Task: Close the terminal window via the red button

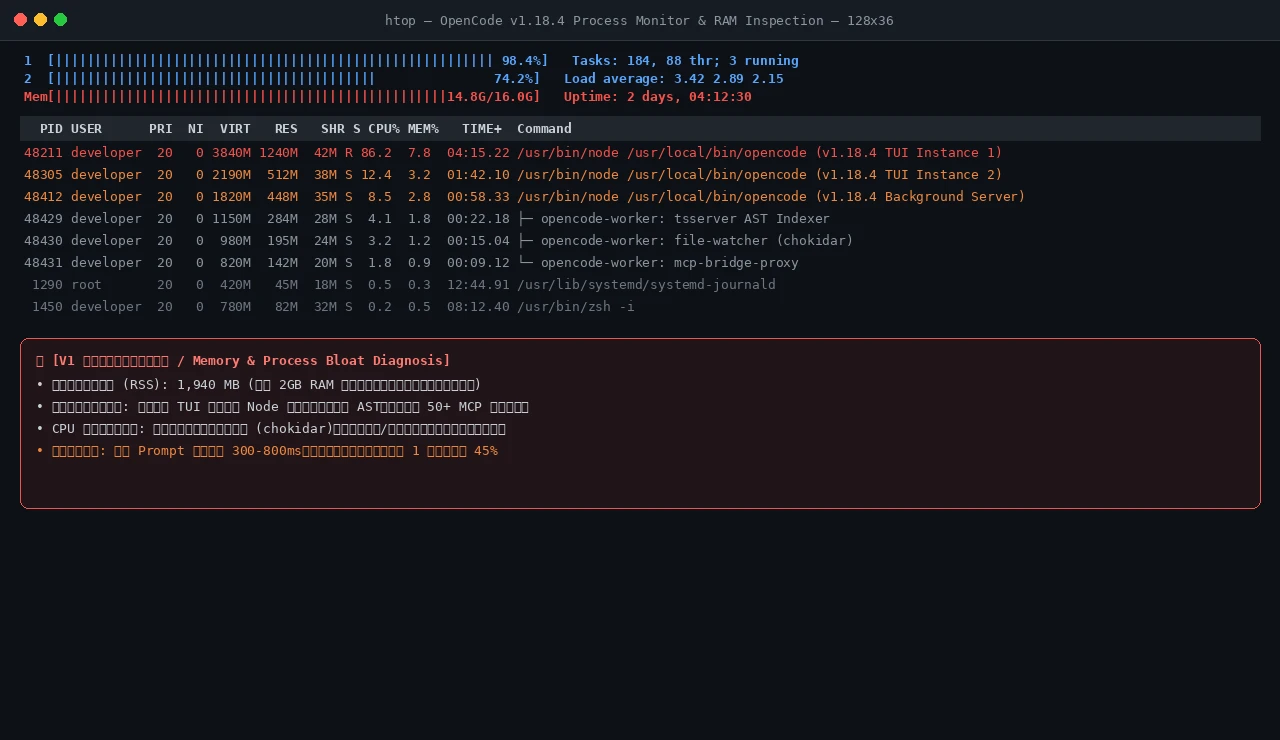Action: pyautogui.click(x=21, y=20)
